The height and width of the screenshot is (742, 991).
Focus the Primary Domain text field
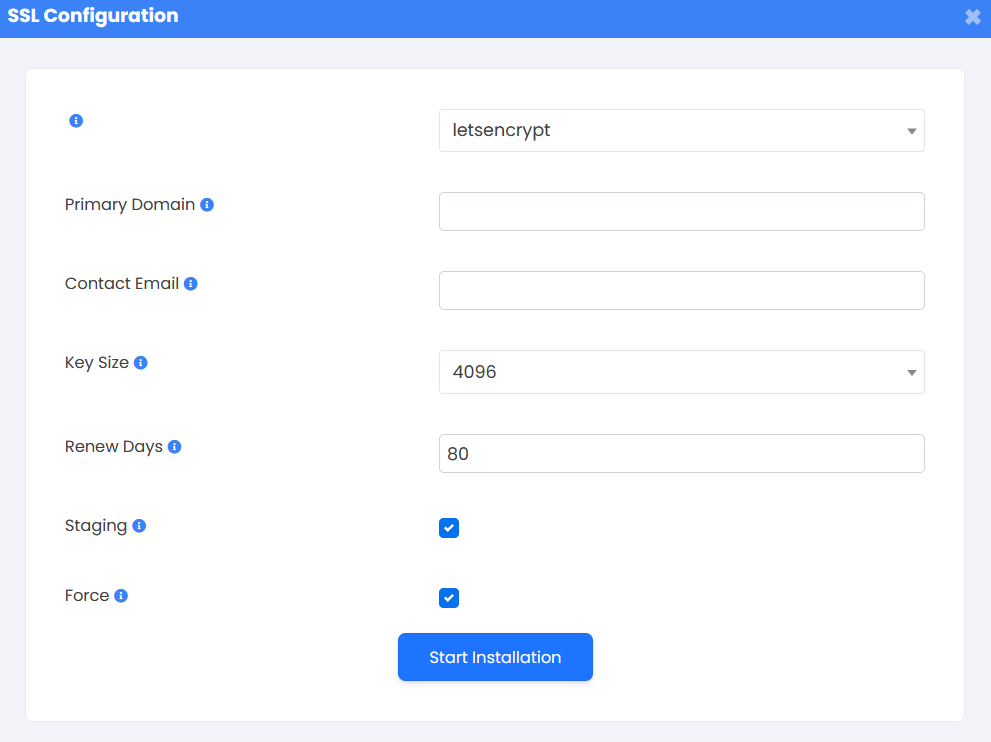tap(681, 212)
